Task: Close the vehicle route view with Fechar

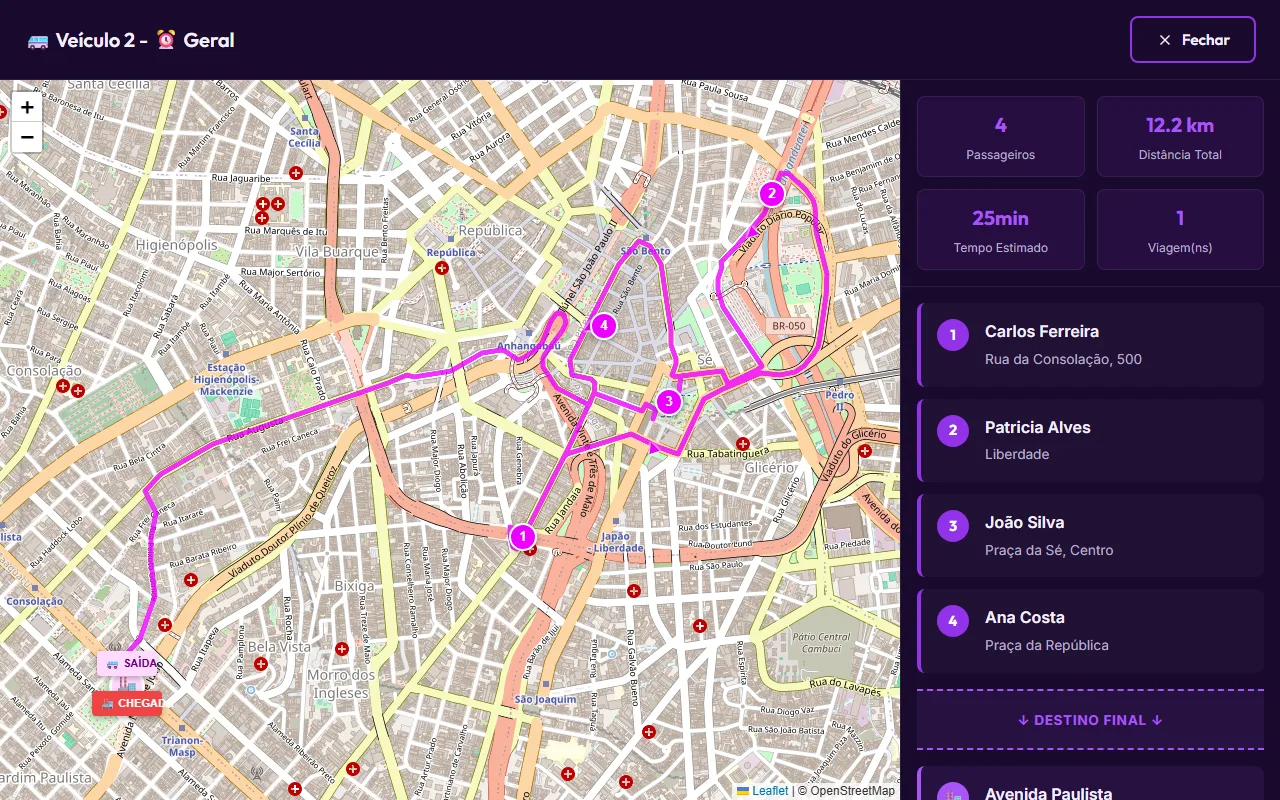Action: point(1192,40)
